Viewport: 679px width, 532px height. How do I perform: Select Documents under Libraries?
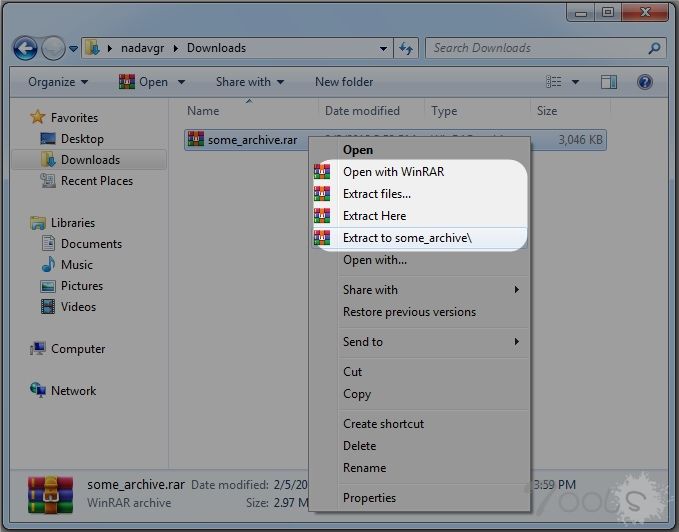pyautogui.click(x=91, y=244)
